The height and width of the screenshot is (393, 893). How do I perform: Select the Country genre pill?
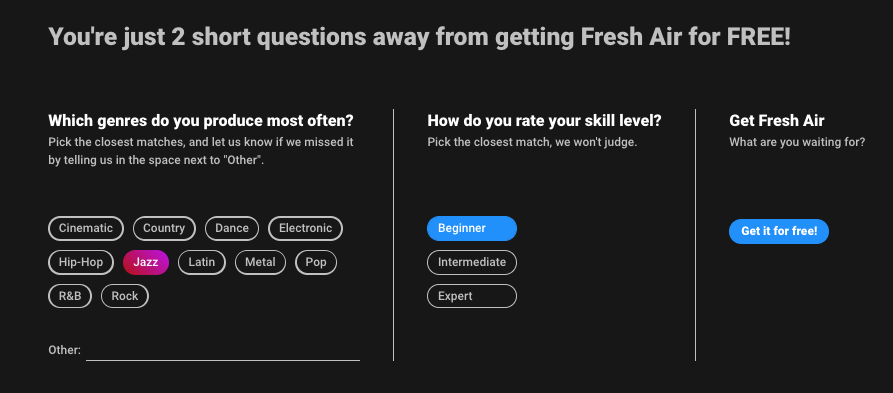[x=164, y=228]
